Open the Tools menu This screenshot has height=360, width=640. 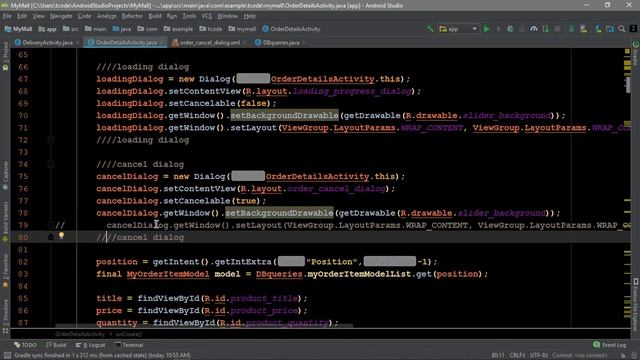[x=189, y=16]
